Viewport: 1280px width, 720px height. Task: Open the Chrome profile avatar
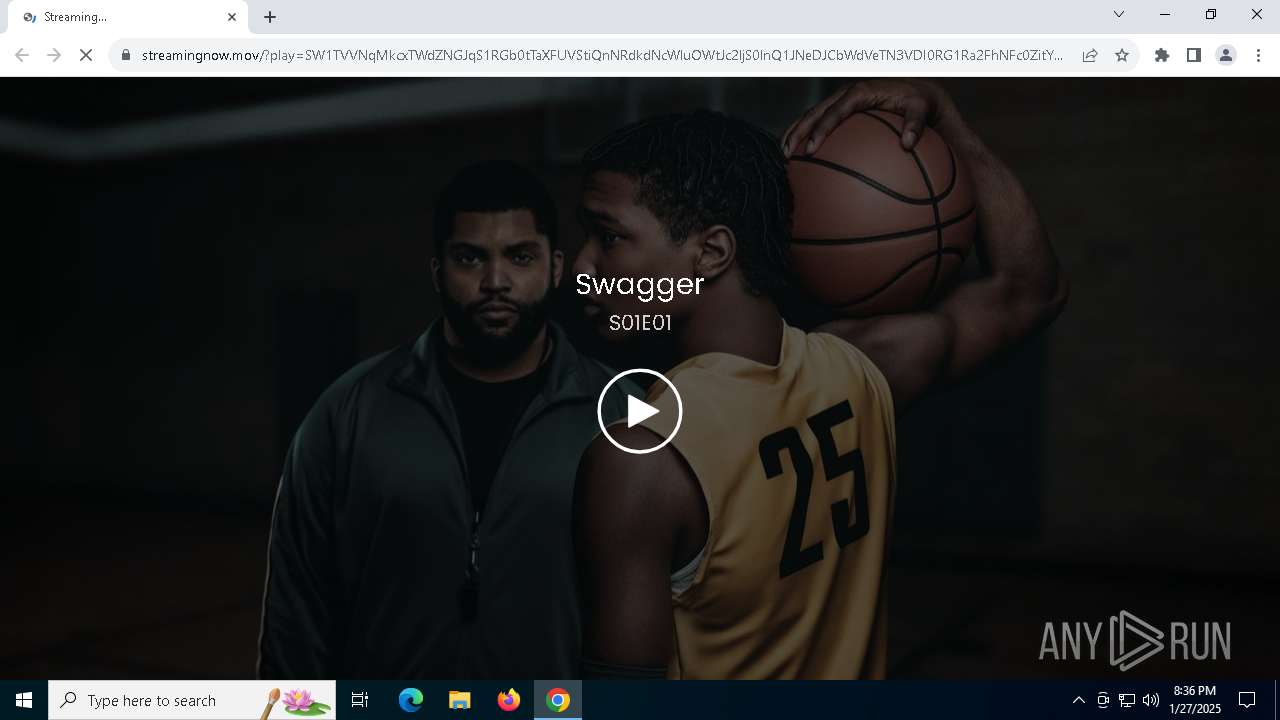point(1226,55)
